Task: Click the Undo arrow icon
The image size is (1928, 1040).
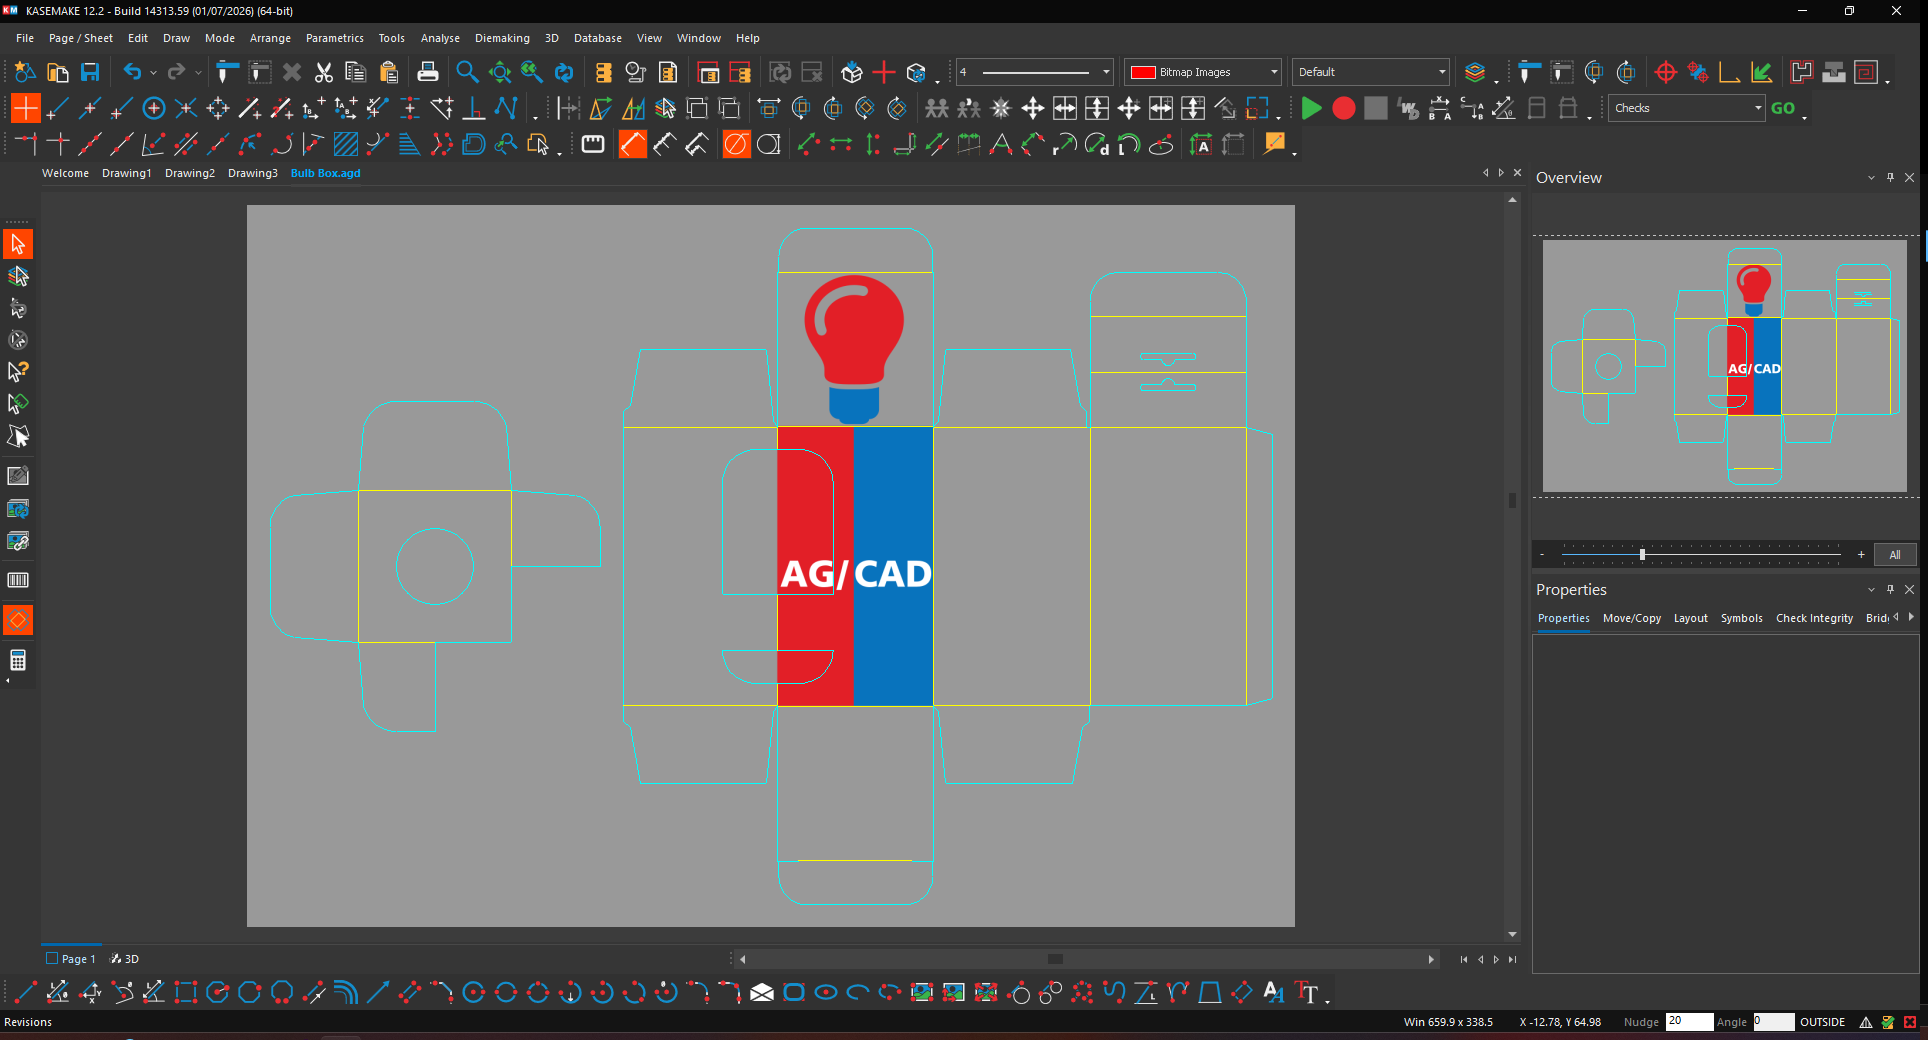Action: 132,72
